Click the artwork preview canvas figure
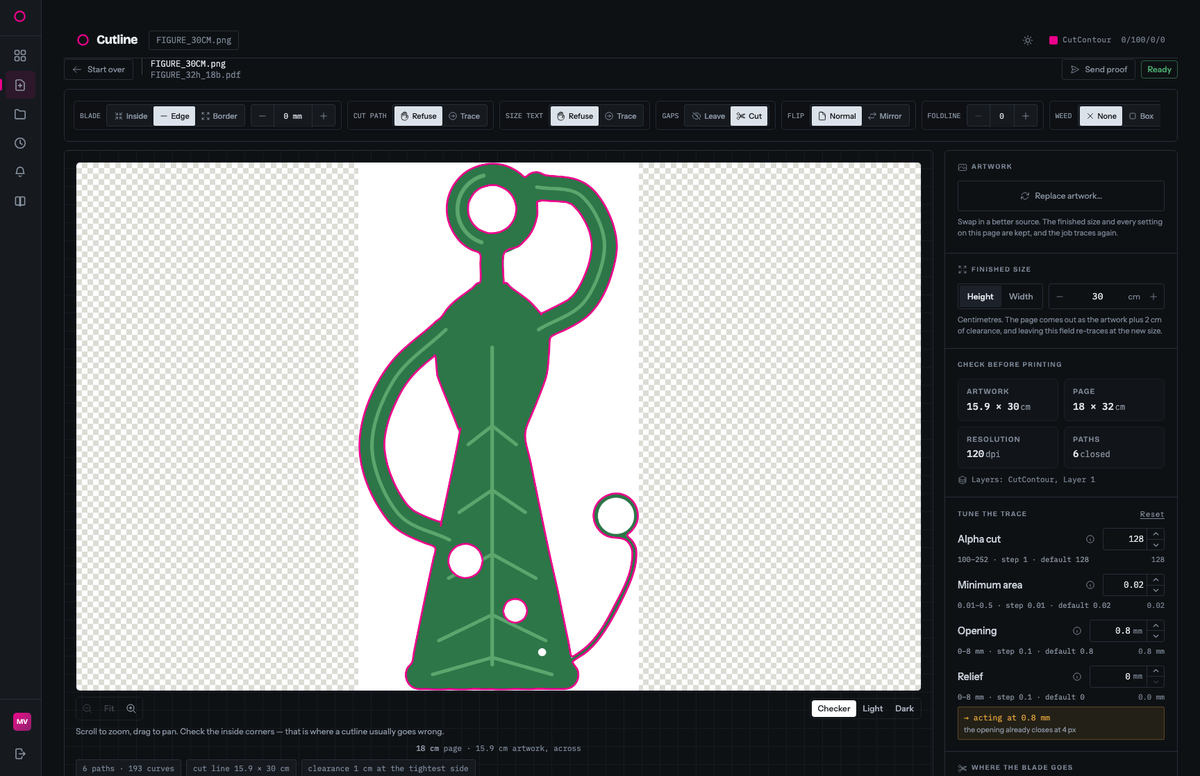The height and width of the screenshot is (776, 1200). tap(498, 426)
